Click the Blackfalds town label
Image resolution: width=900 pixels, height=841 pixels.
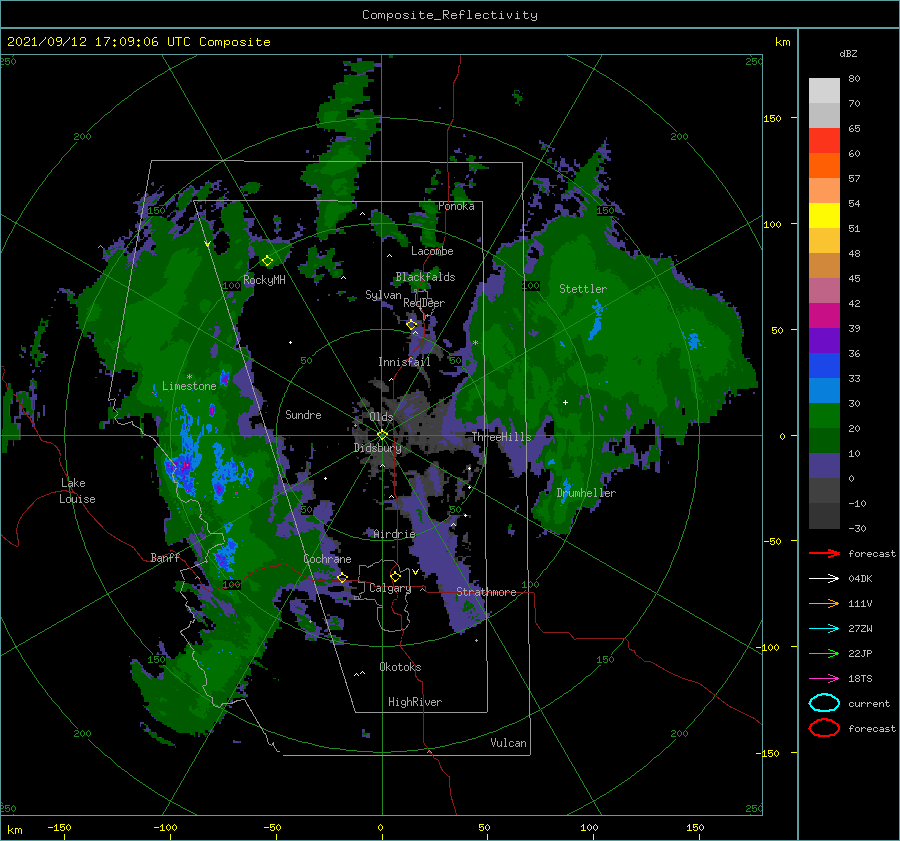pos(425,277)
